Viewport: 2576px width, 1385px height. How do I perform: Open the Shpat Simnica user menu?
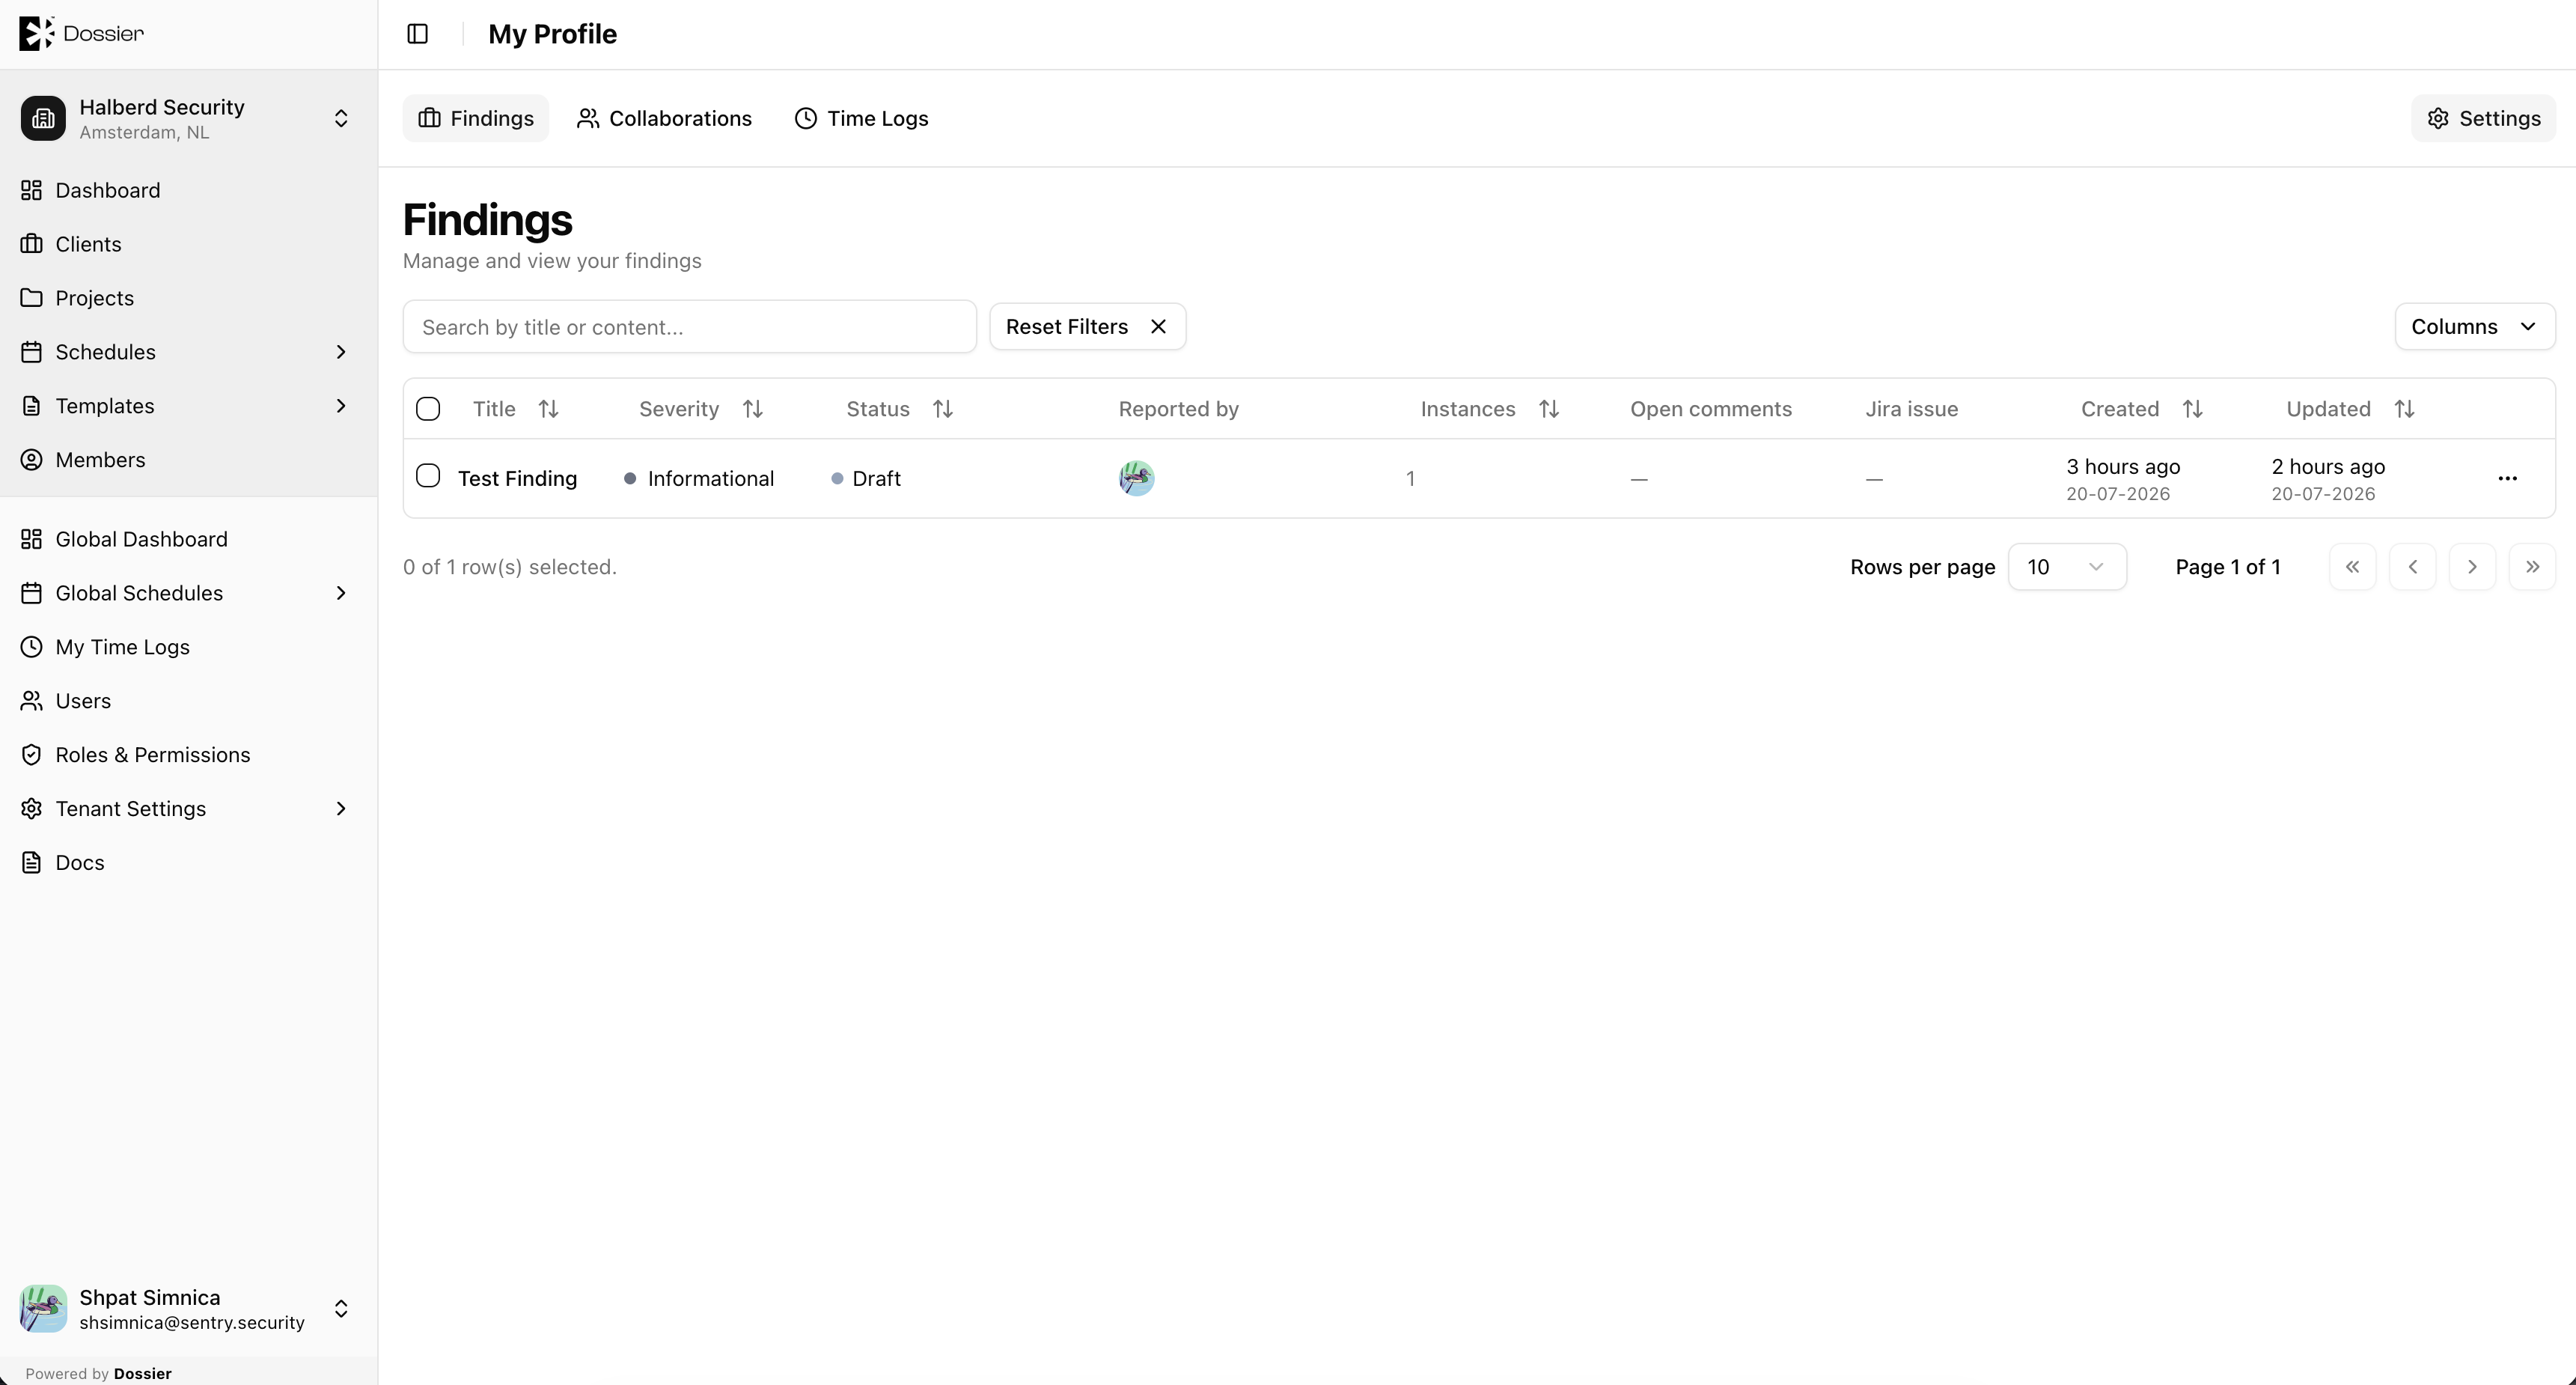tap(189, 1308)
